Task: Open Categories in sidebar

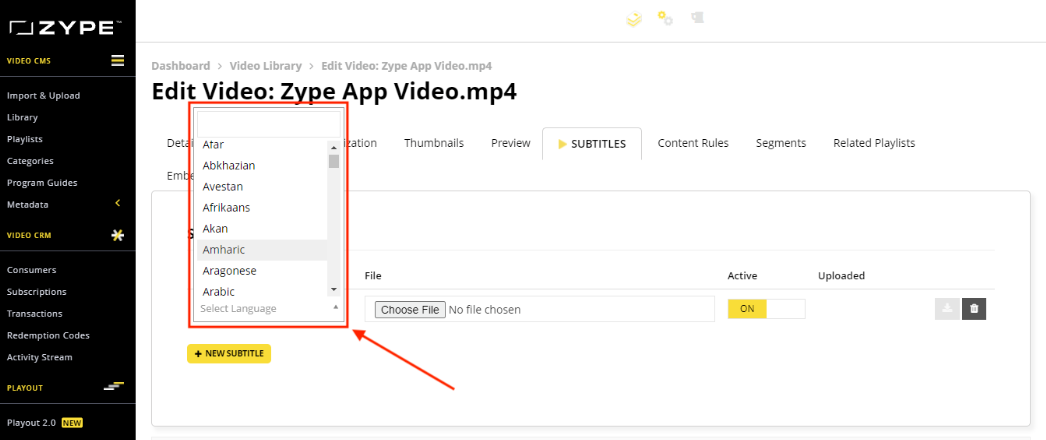Action: [x=30, y=161]
